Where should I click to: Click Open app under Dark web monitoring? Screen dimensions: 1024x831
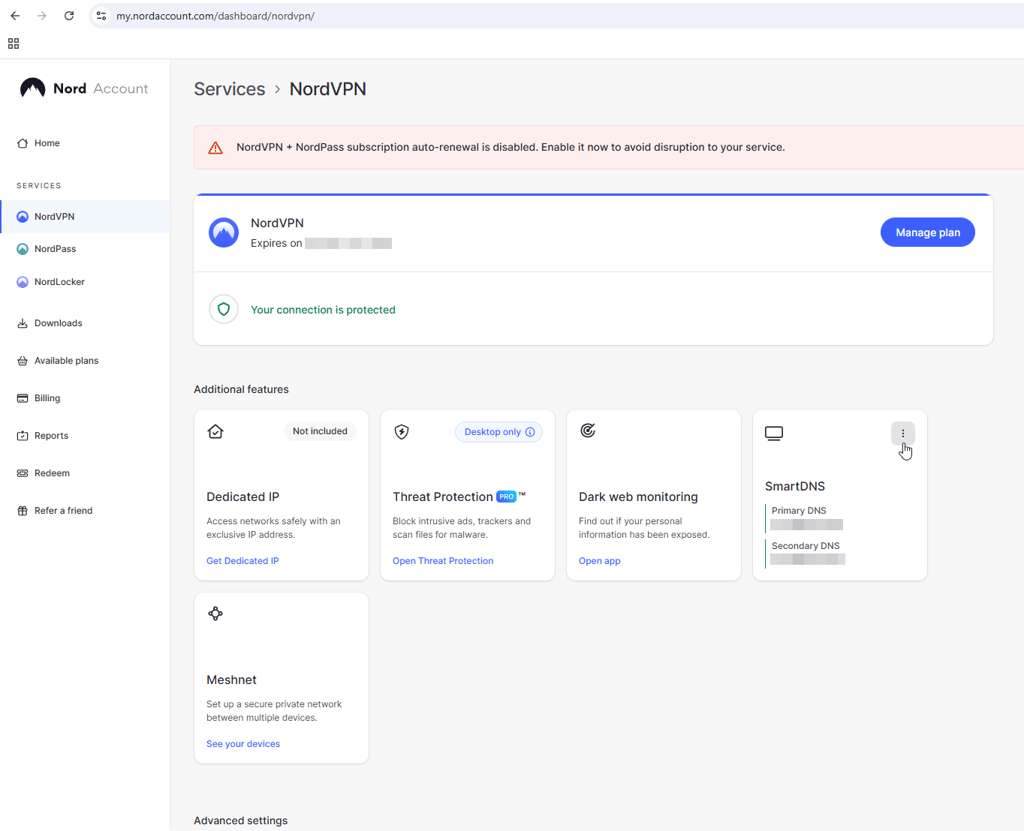(x=600, y=561)
